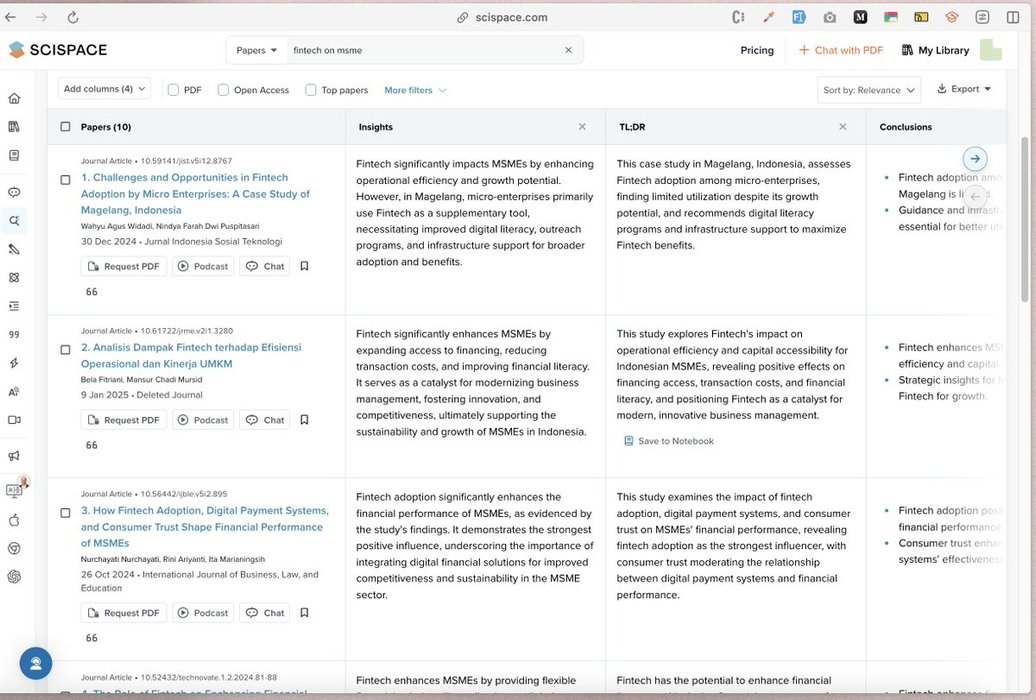1036x700 pixels.
Task: Reload the page in browser toolbar
Action: coord(72,17)
